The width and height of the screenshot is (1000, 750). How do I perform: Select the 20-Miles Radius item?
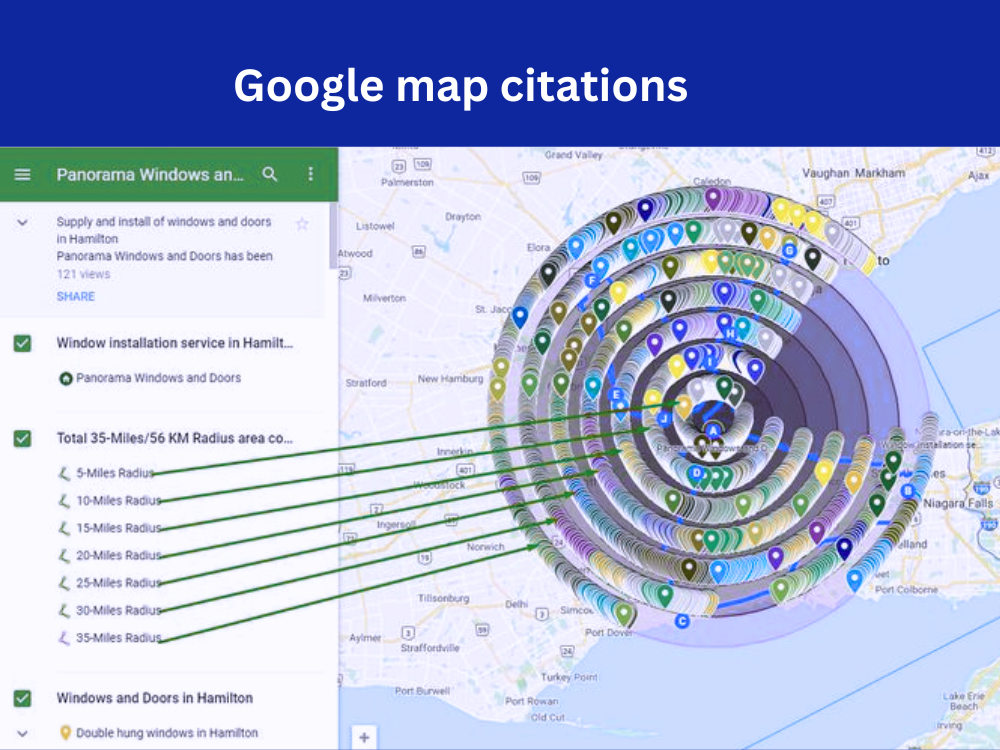click(x=119, y=555)
